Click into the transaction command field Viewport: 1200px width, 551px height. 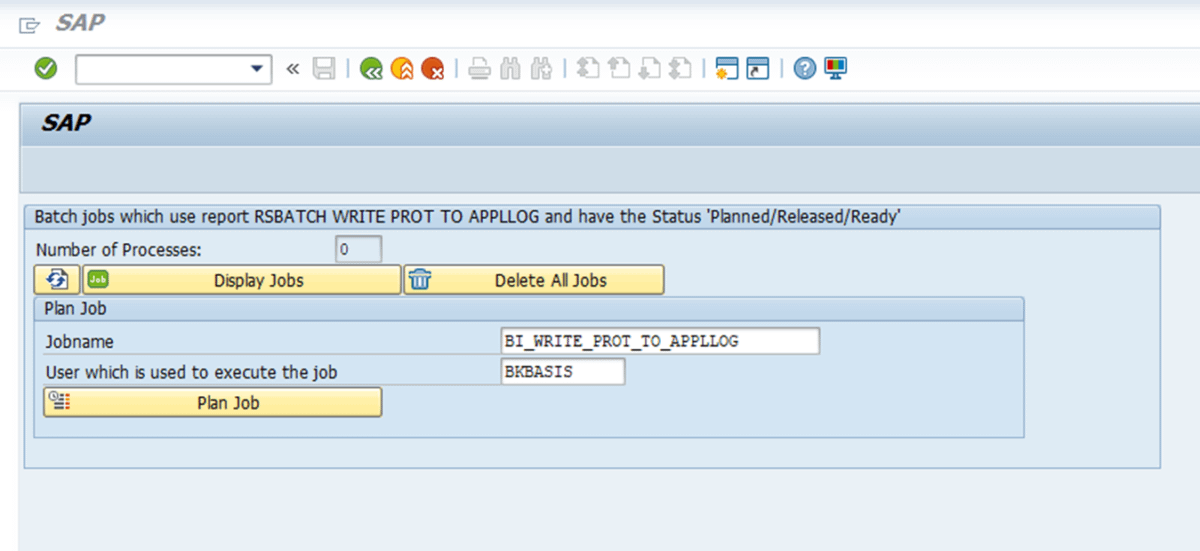click(160, 69)
